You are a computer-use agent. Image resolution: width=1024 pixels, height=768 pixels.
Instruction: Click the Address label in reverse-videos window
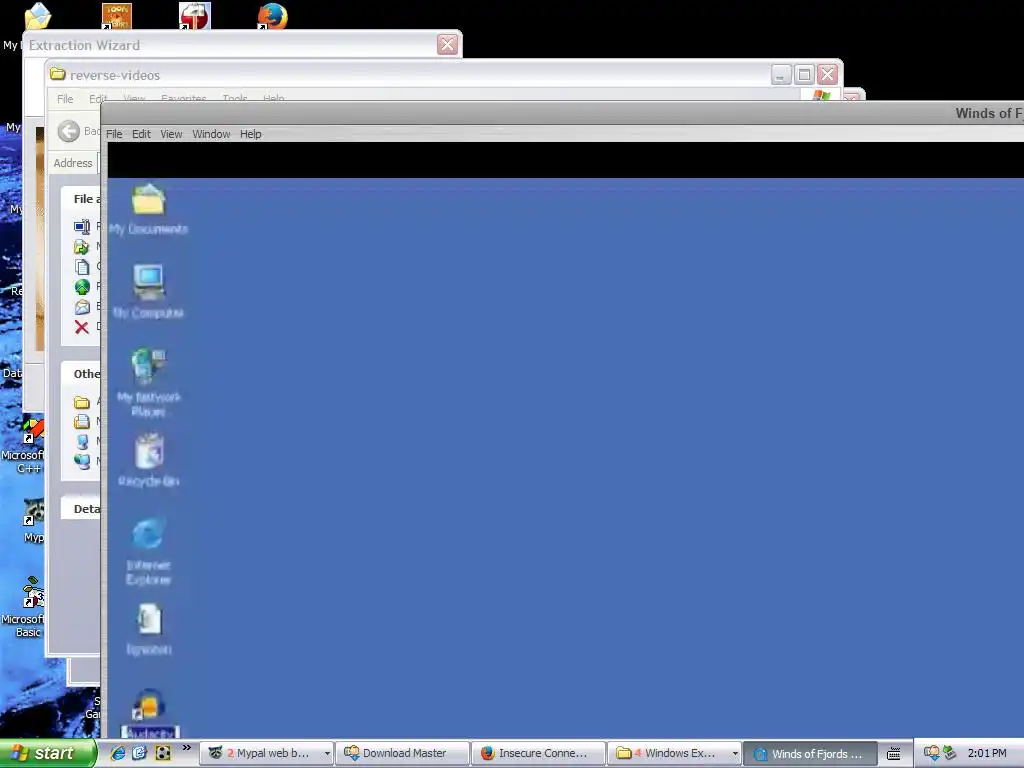(72, 163)
